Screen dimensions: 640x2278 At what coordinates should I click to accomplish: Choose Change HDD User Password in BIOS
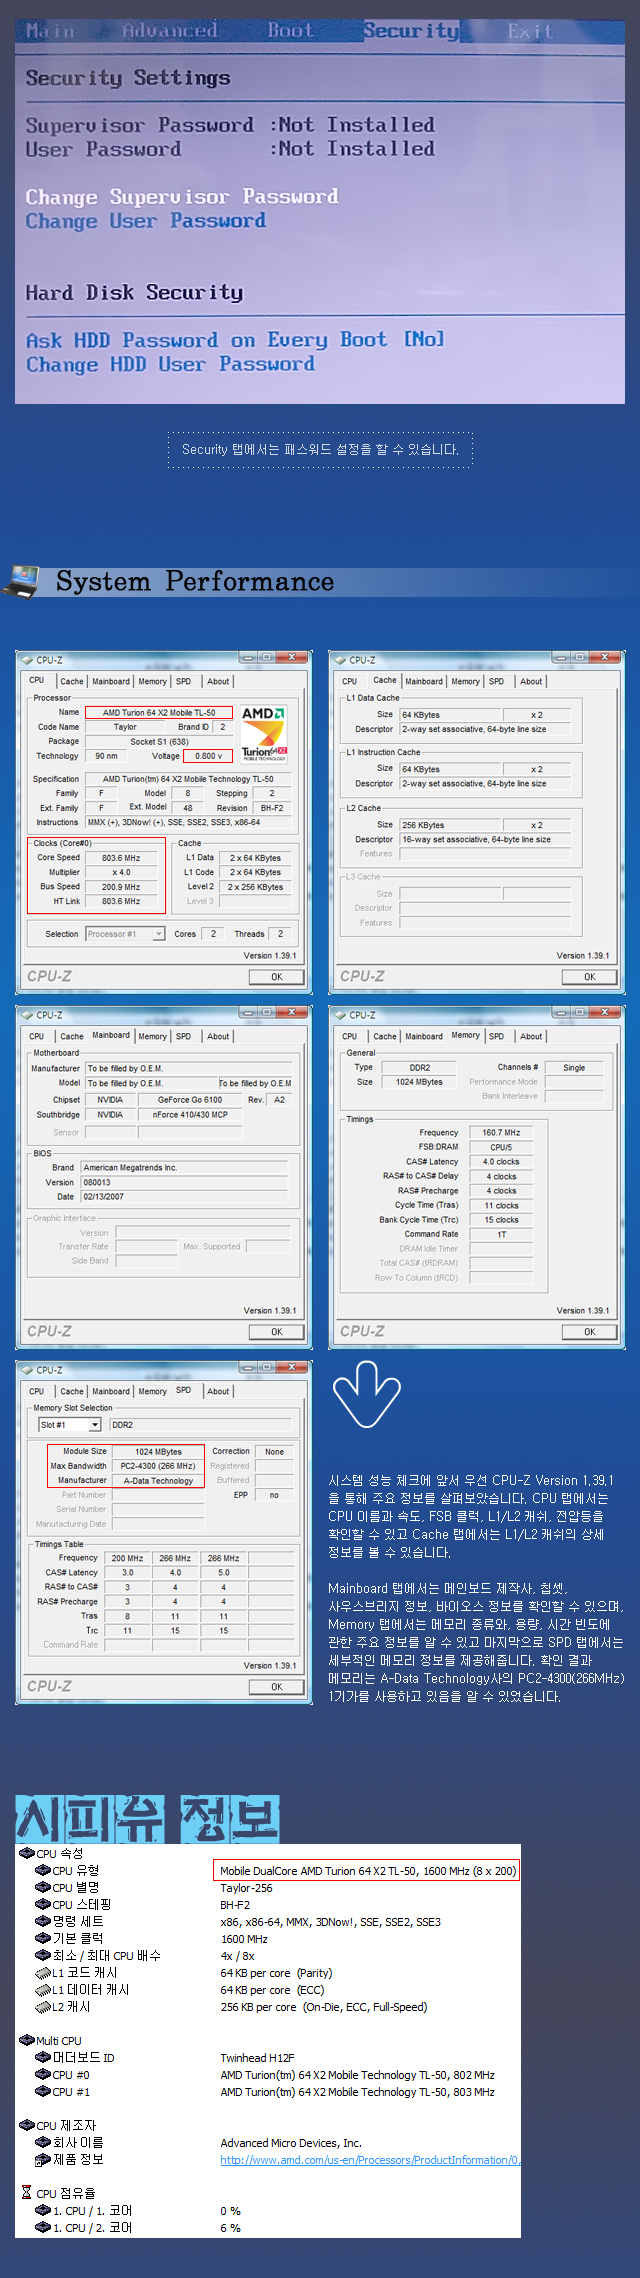coord(170,364)
